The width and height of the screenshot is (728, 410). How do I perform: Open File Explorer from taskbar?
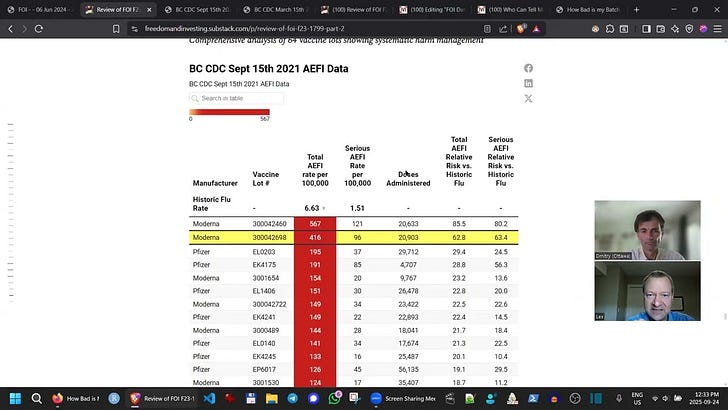point(272,398)
